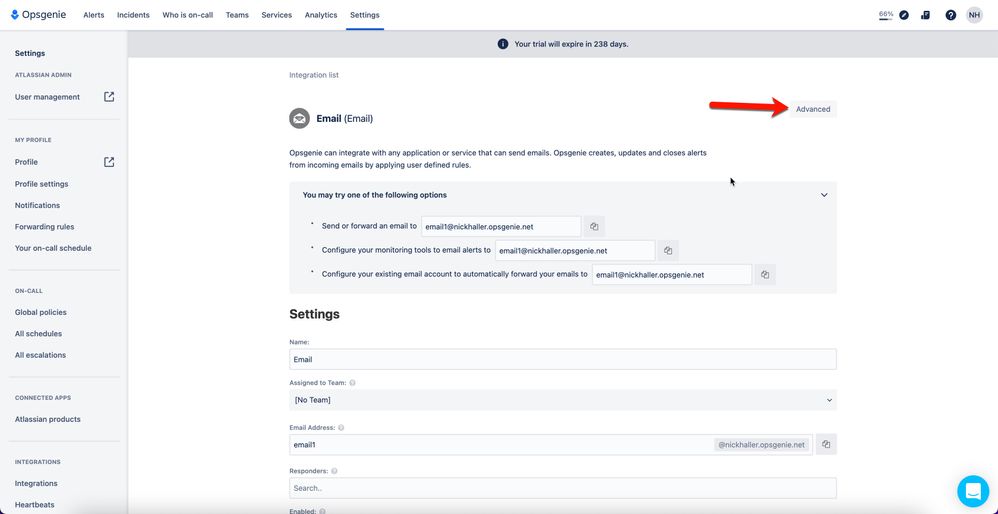The image size is (998, 514).
Task: Open the chat support bubble
Action: pos(973,491)
